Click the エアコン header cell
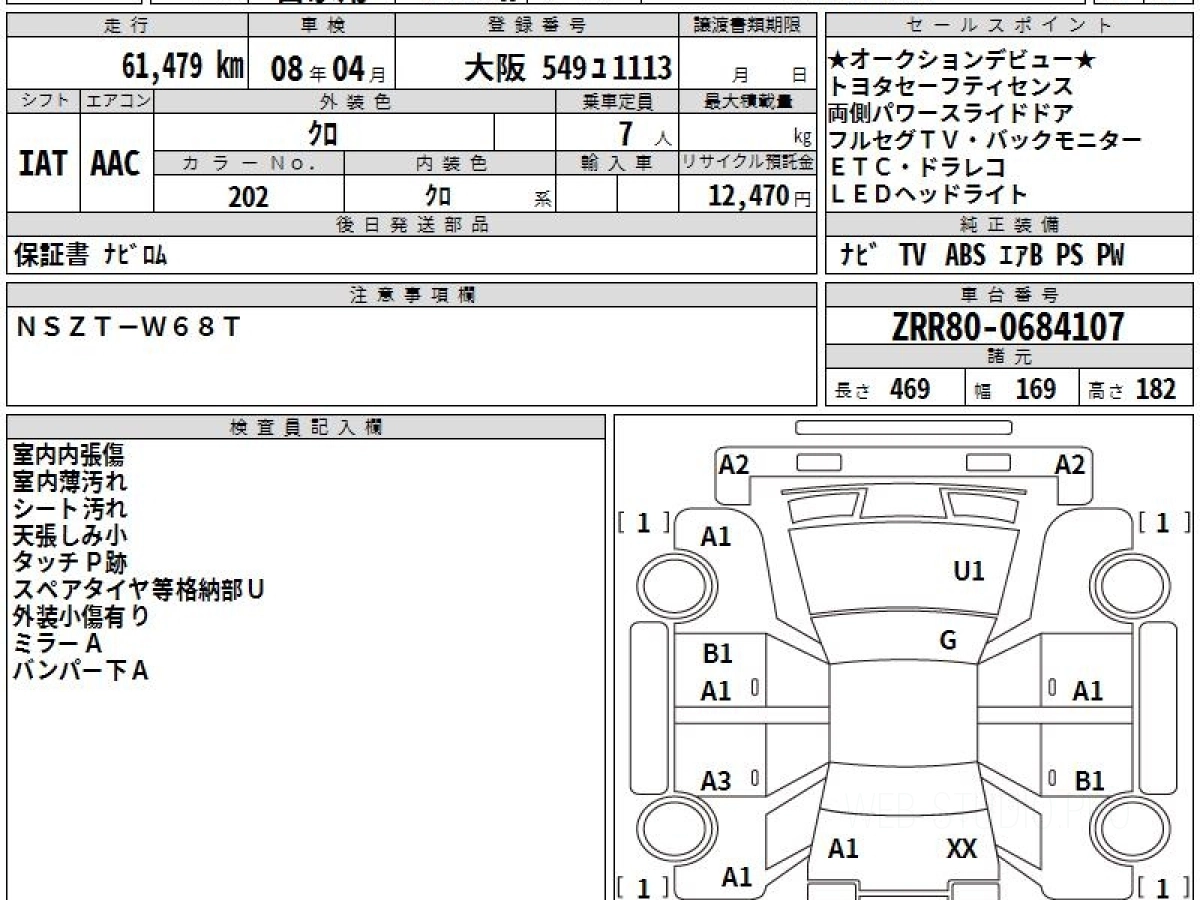This screenshot has width=1200, height=900. coord(117,101)
